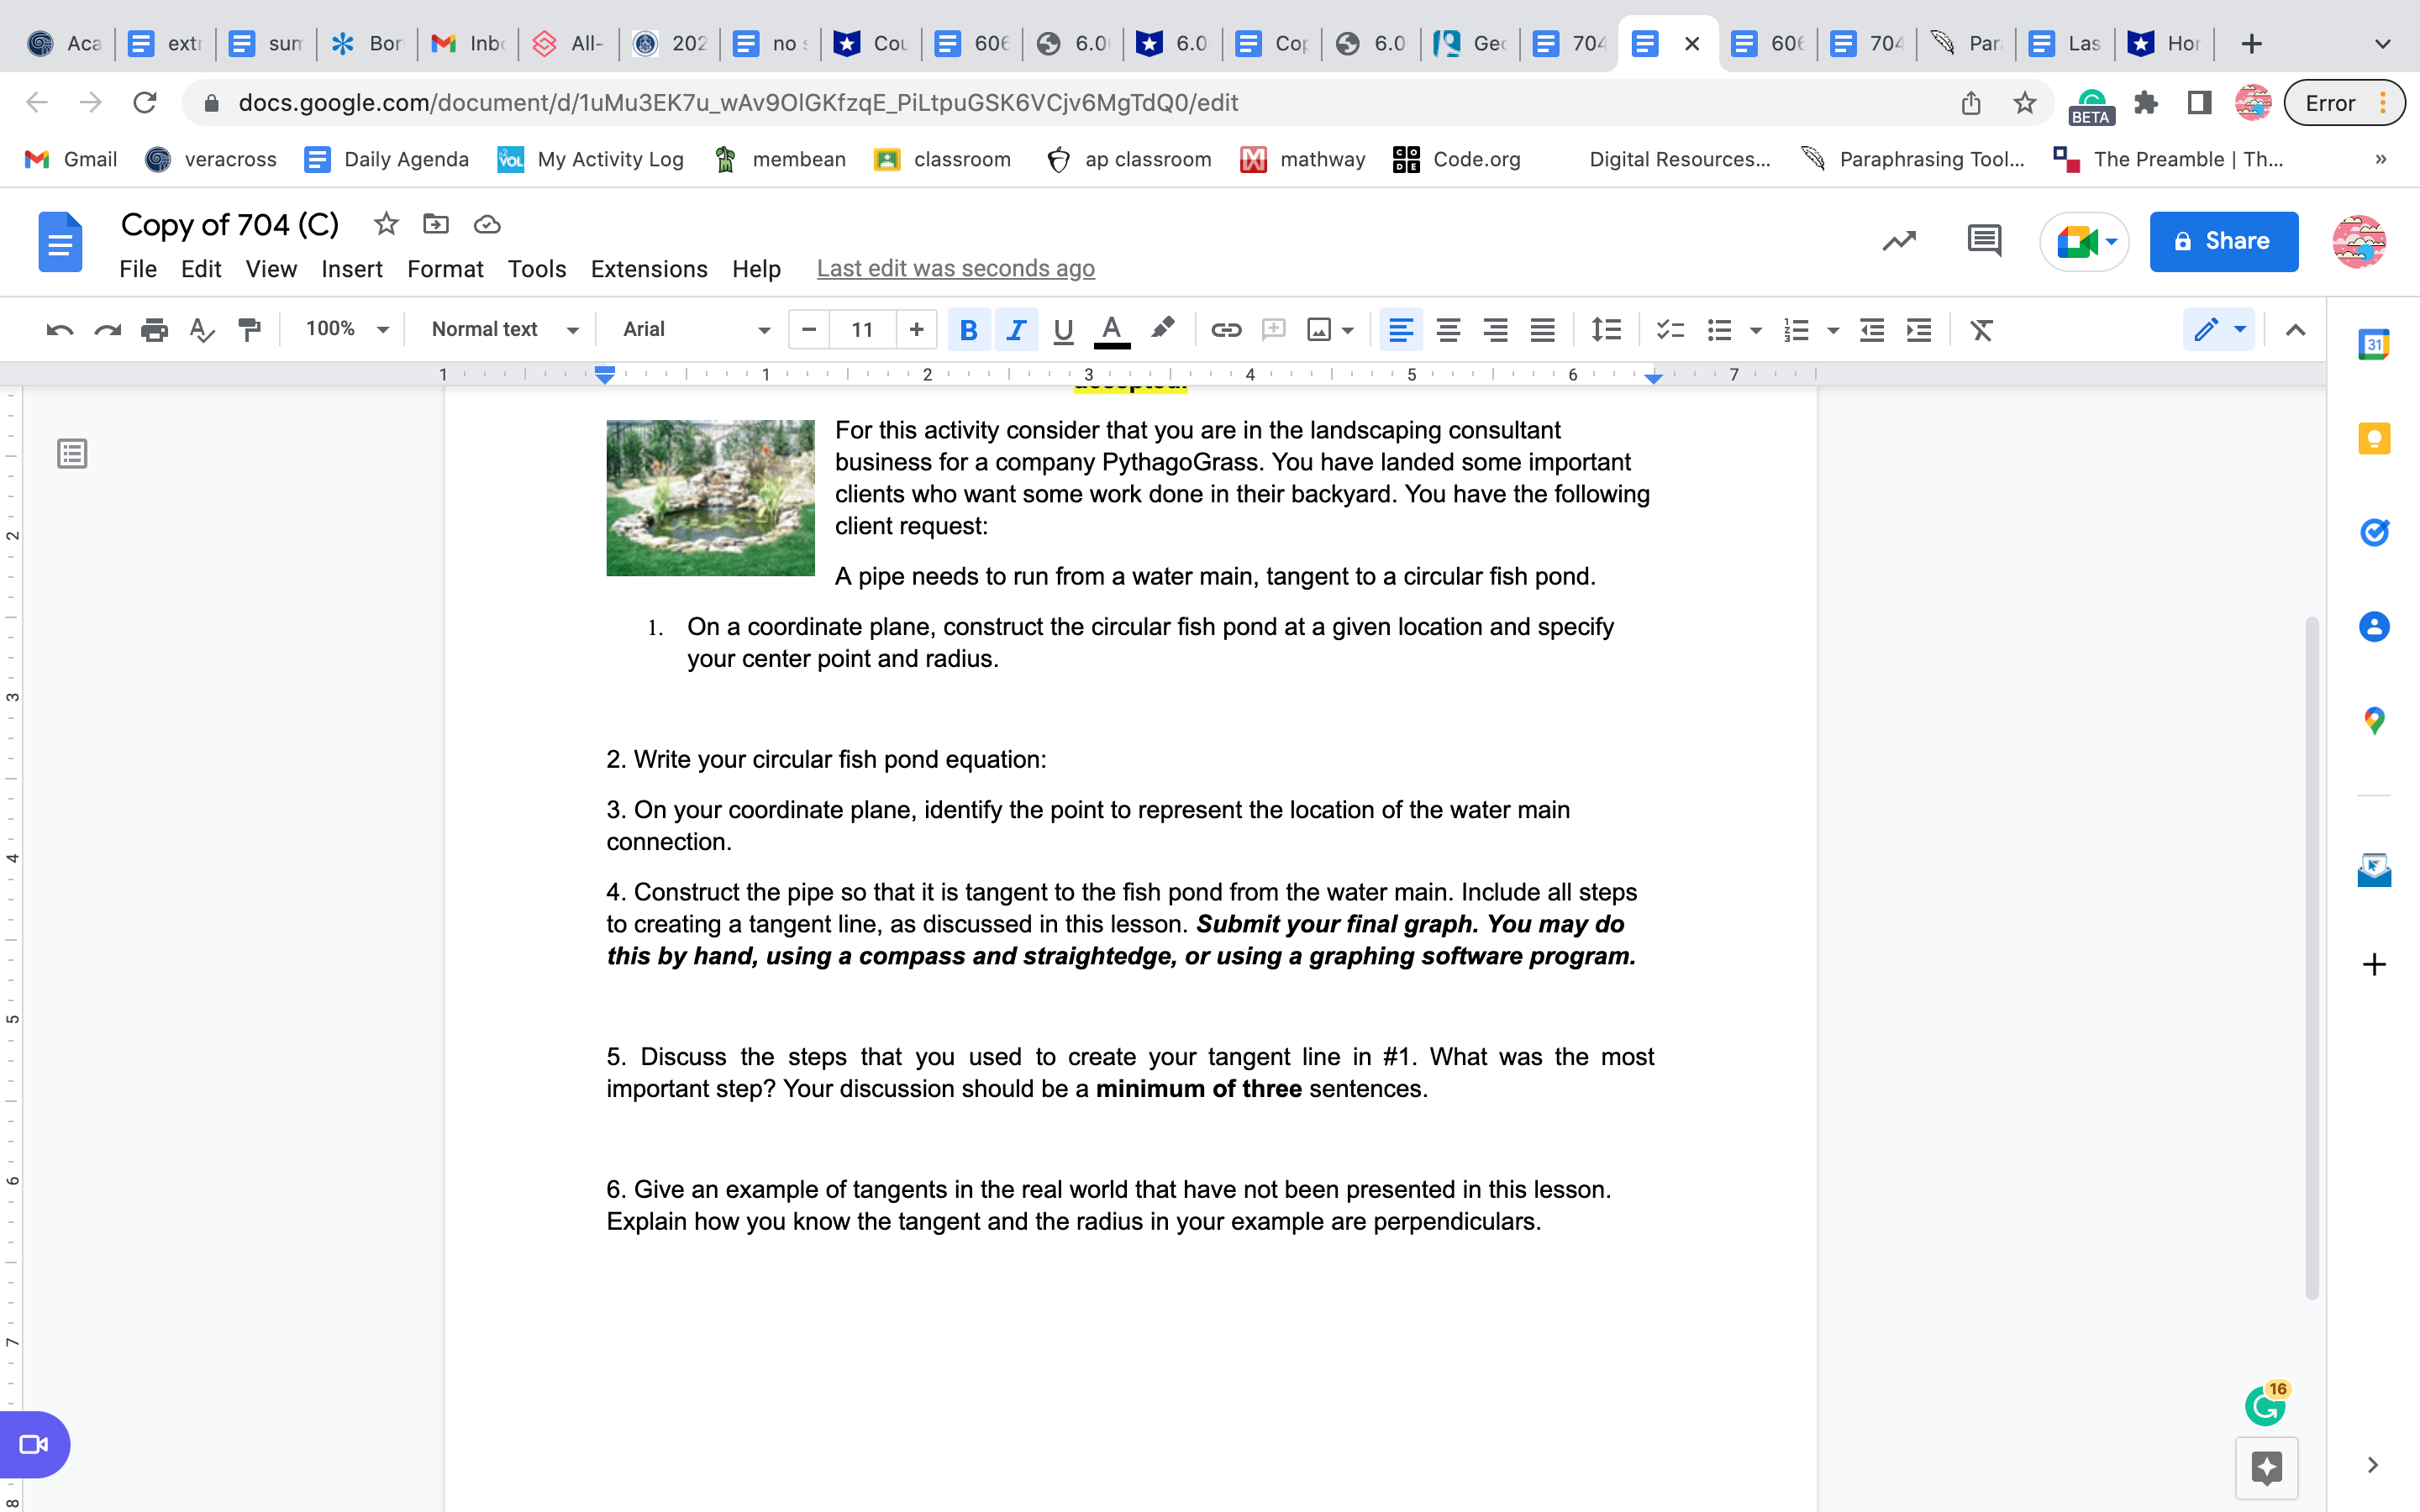Image resolution: width=2420 pixels, height=1512 pixels.
Task: Click the Print icon in toolbar
Action: tap(154, 329)
